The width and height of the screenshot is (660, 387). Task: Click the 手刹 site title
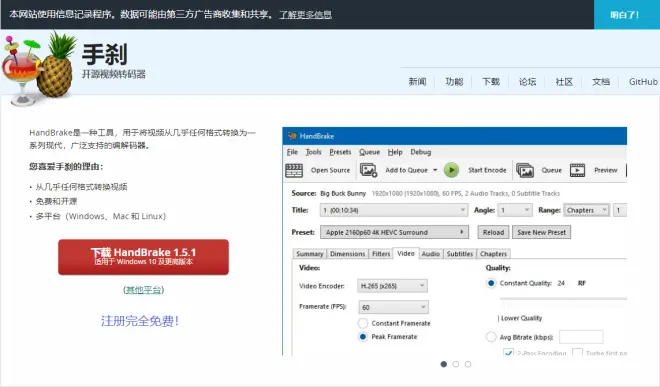[104, 54]
